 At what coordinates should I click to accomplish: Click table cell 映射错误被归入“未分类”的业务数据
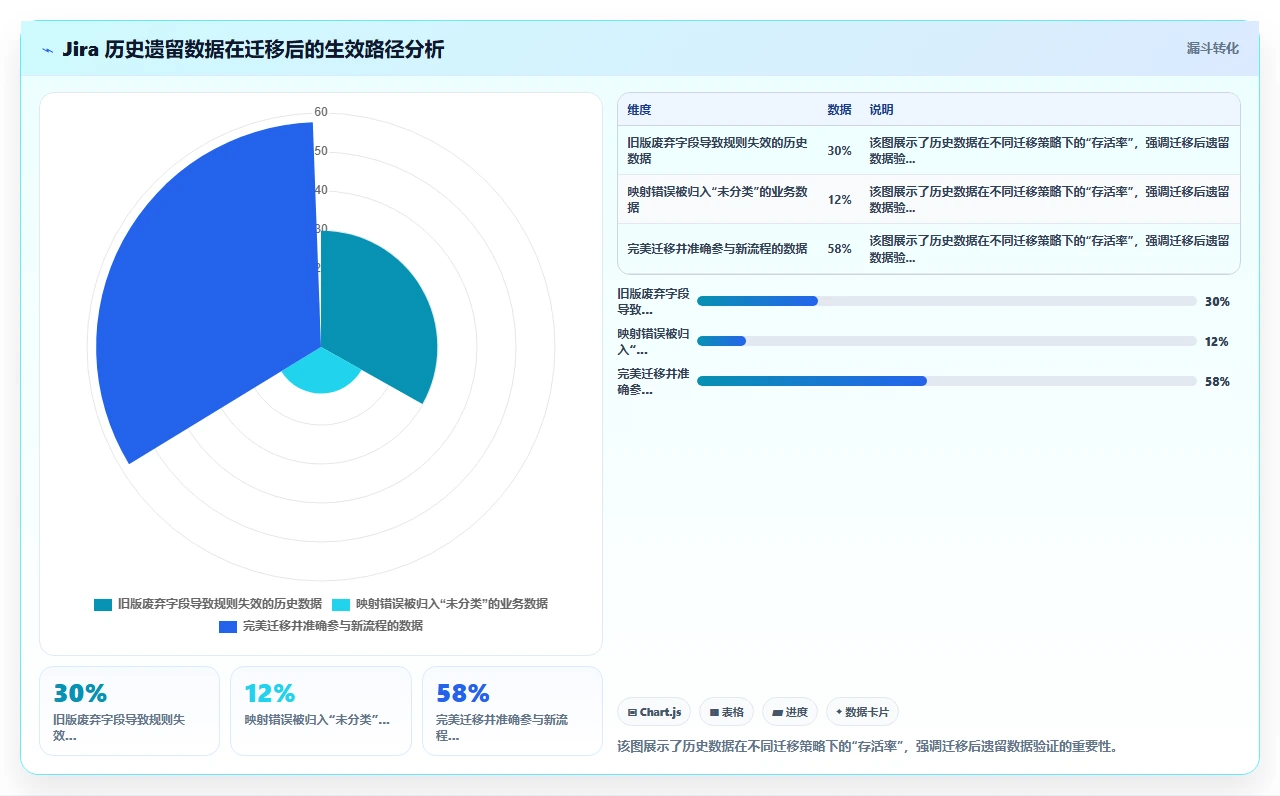pos(717,199)
